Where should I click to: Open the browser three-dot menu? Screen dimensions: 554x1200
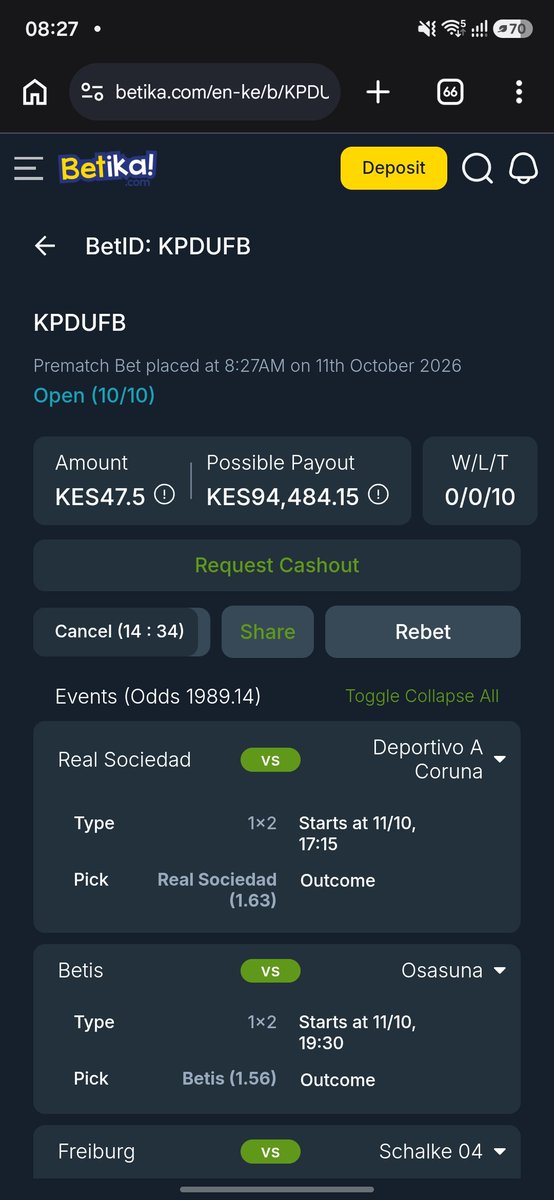pyautogui.click(x=518, y=93)
